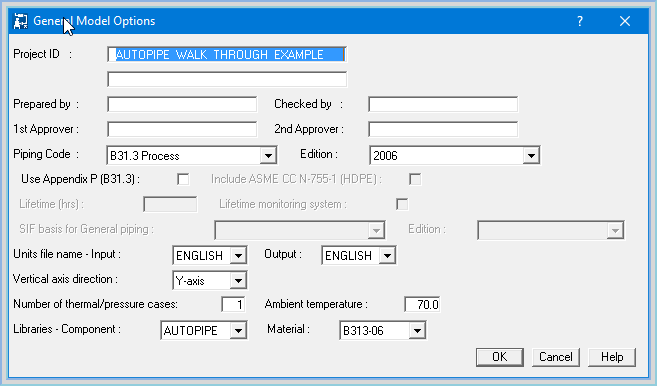Click Number of thermal/pressure cases field
Screen dimensions: 657x386
(x=233, y=304)
